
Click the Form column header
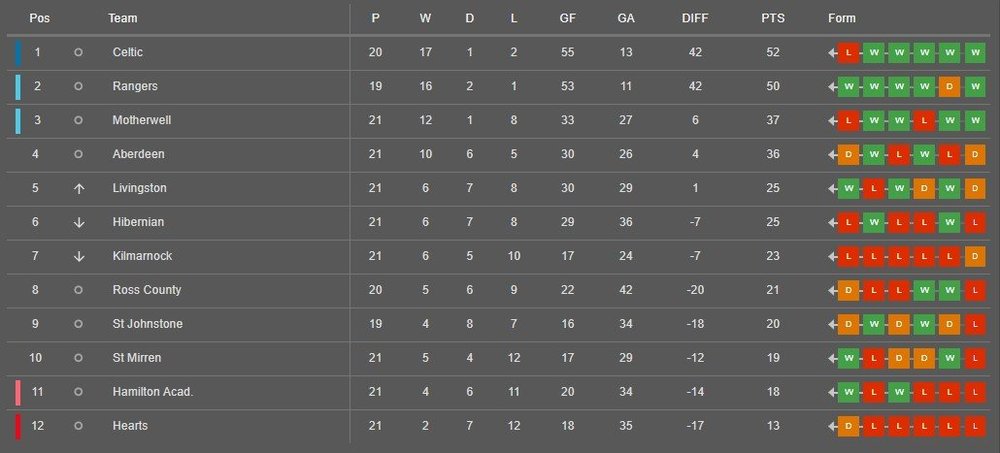coord(842,19)
